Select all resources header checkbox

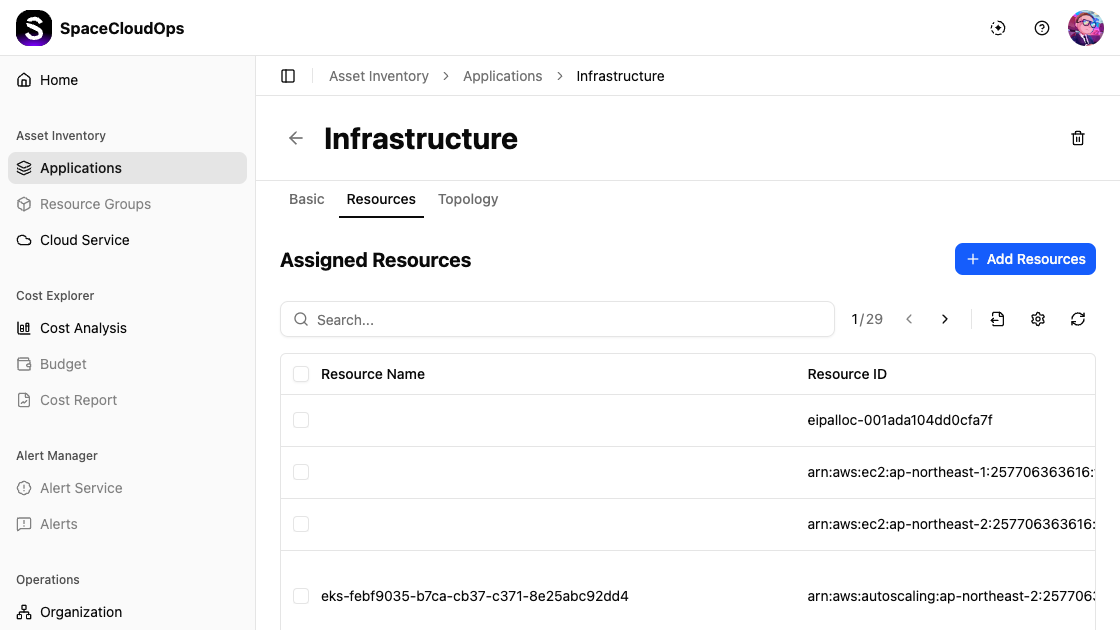[301, 374]
